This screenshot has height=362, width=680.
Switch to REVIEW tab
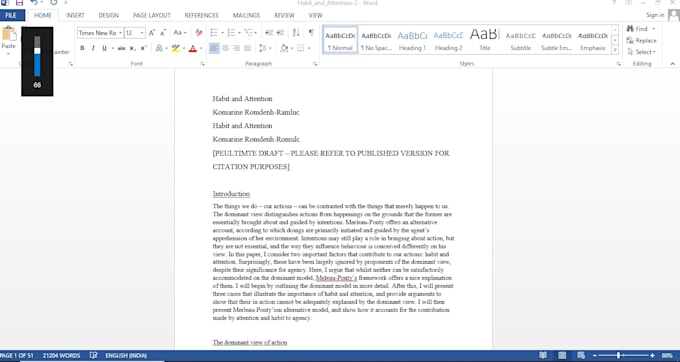284,15
